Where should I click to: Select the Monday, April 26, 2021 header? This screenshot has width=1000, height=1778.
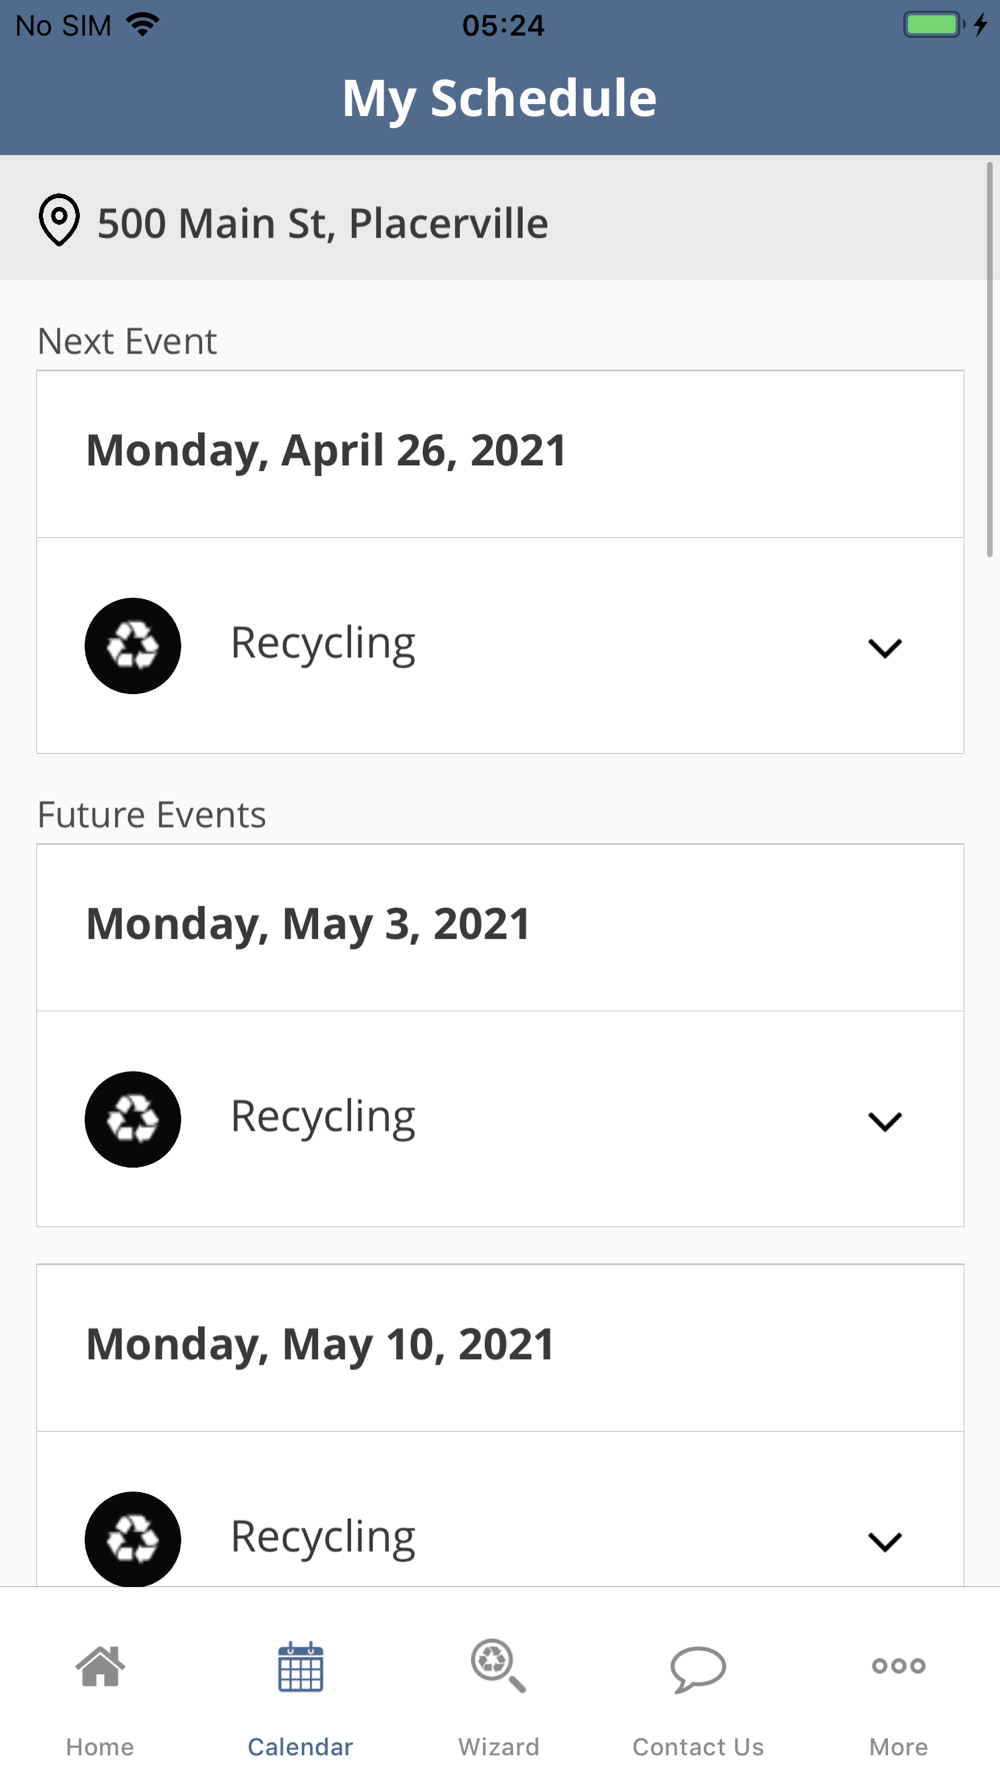click(326, 451)
